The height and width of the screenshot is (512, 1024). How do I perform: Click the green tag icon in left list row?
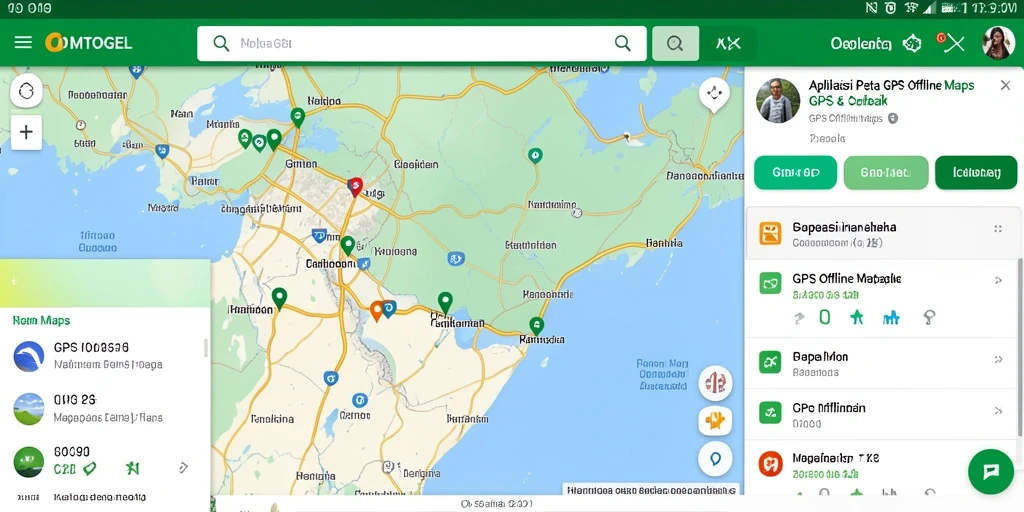point(89,468)
